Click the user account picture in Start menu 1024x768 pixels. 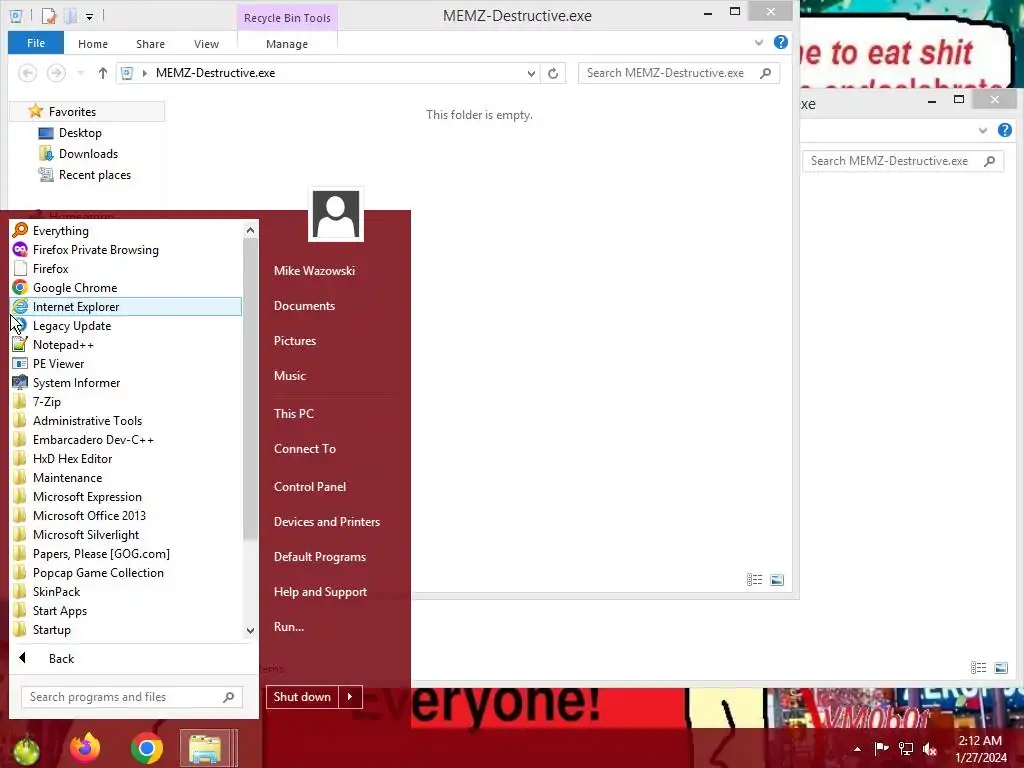tap(336, 214)
